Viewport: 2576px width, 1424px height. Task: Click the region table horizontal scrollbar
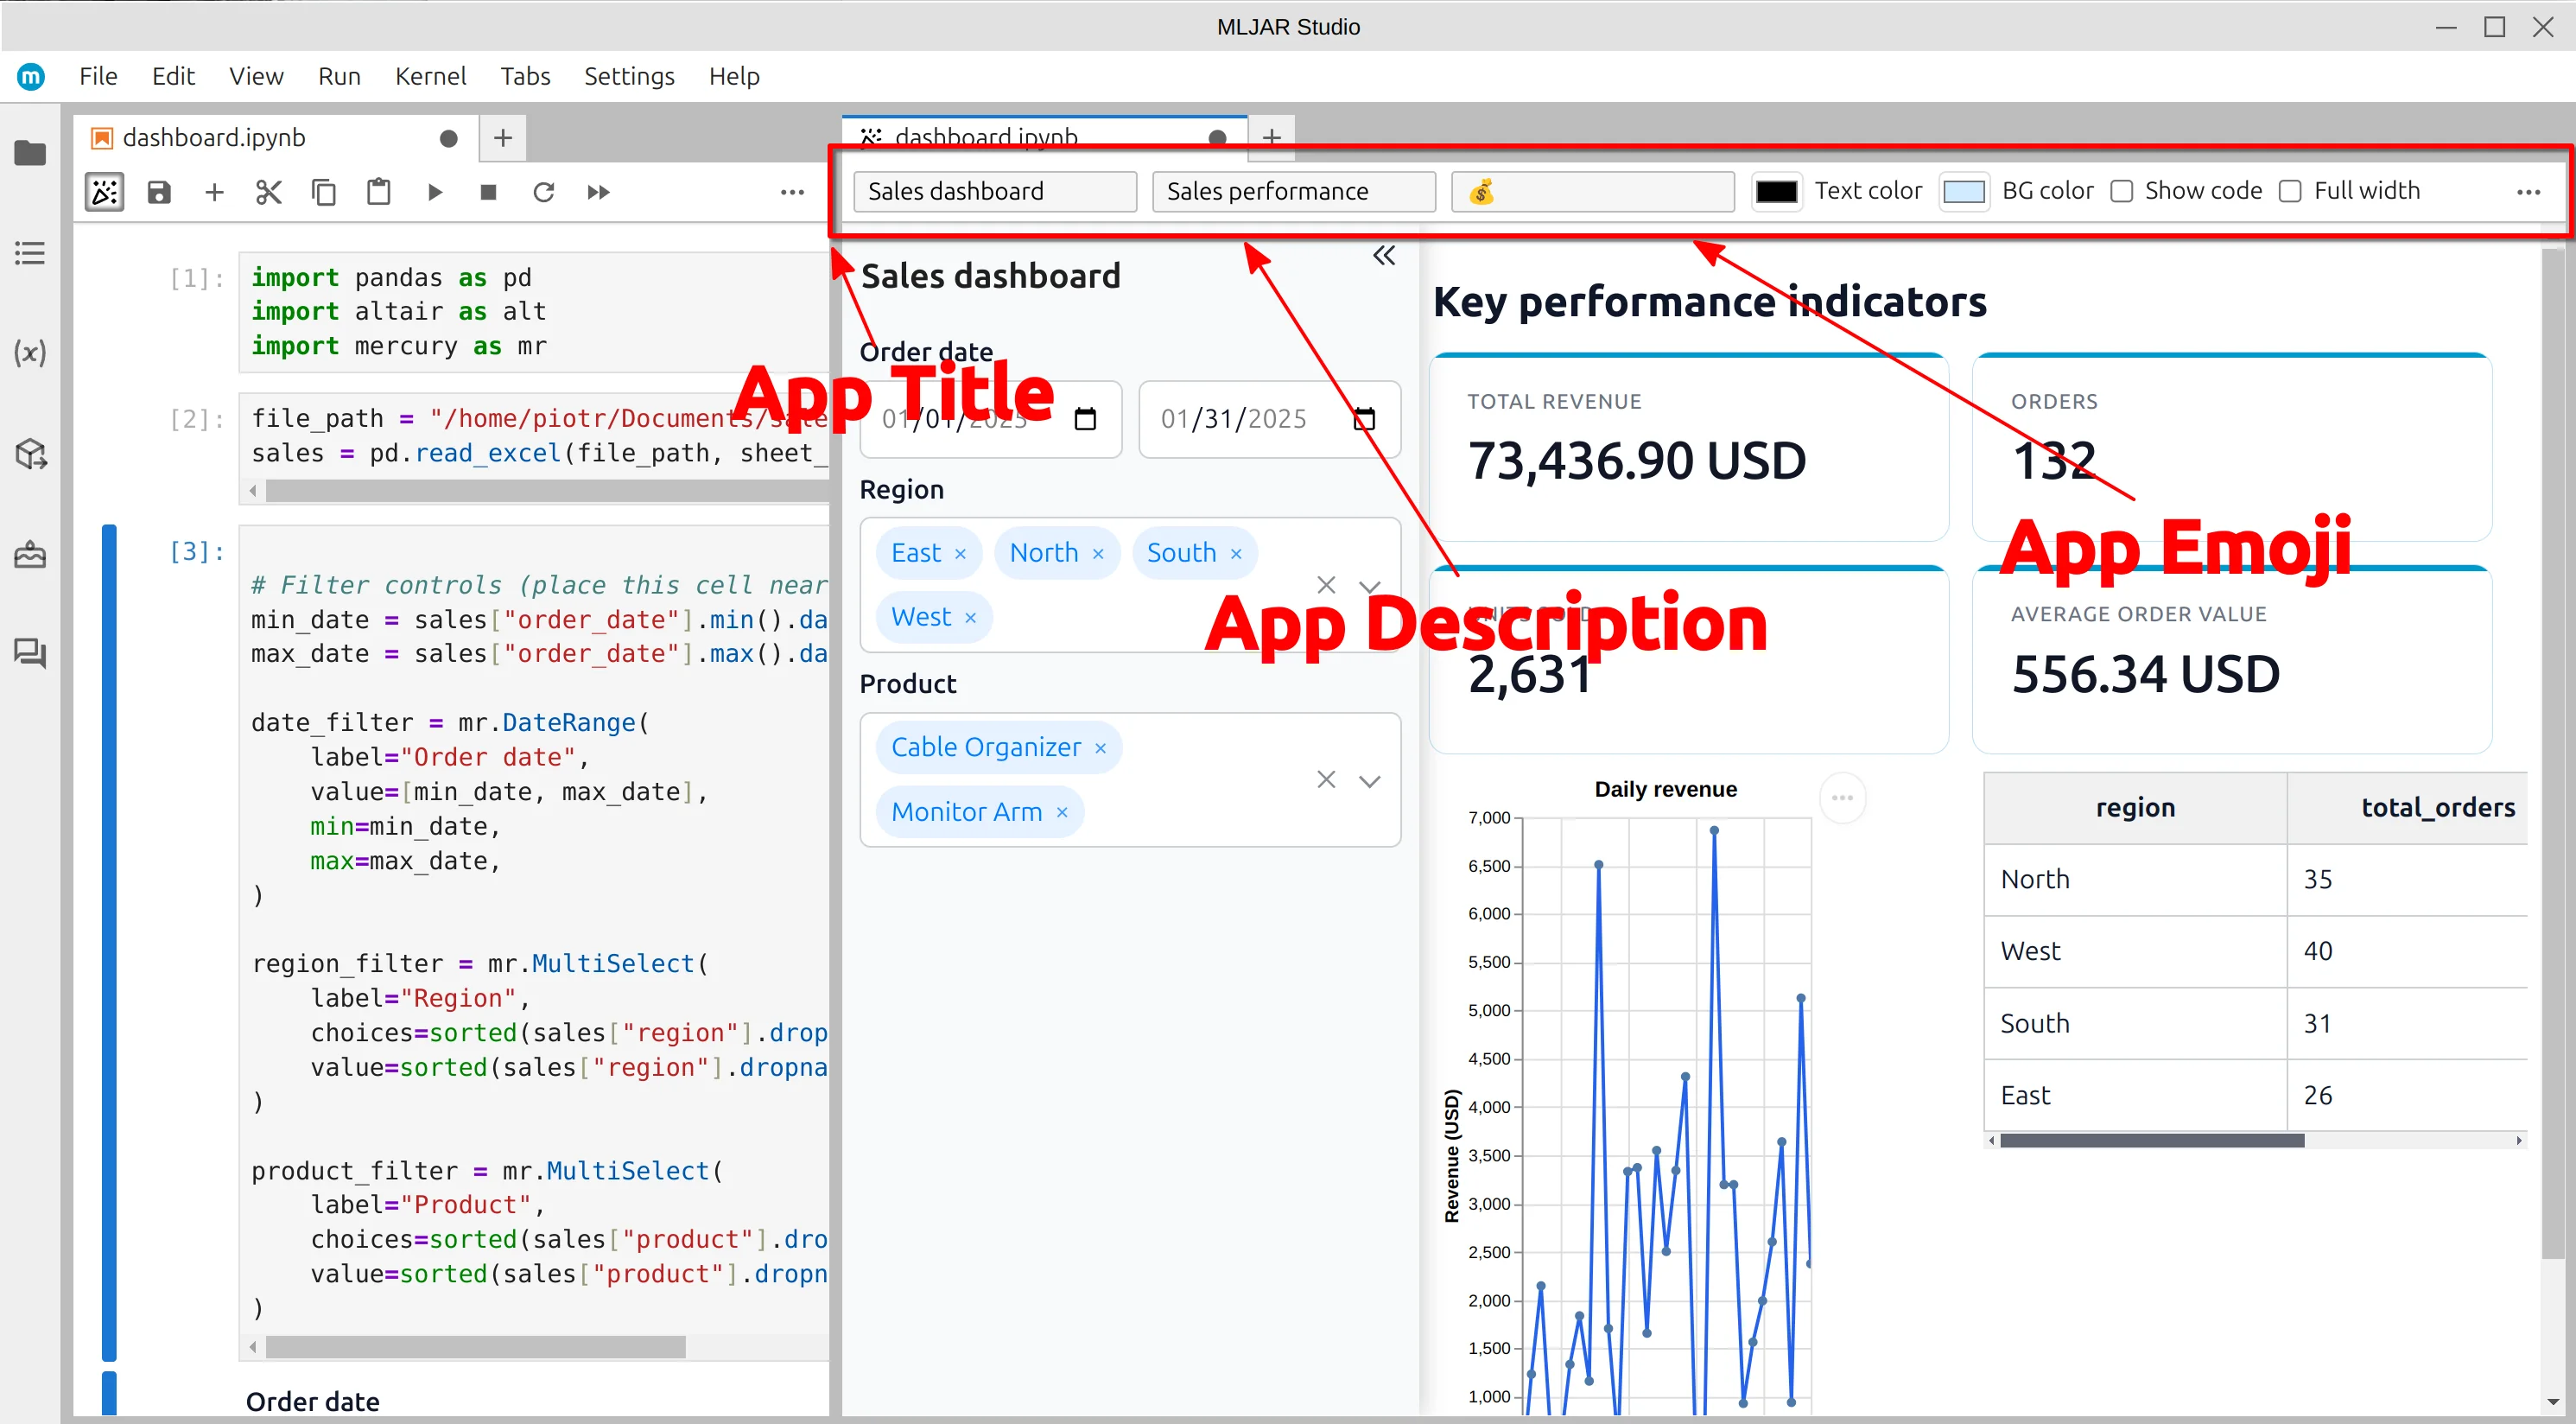point(2151,1141)
